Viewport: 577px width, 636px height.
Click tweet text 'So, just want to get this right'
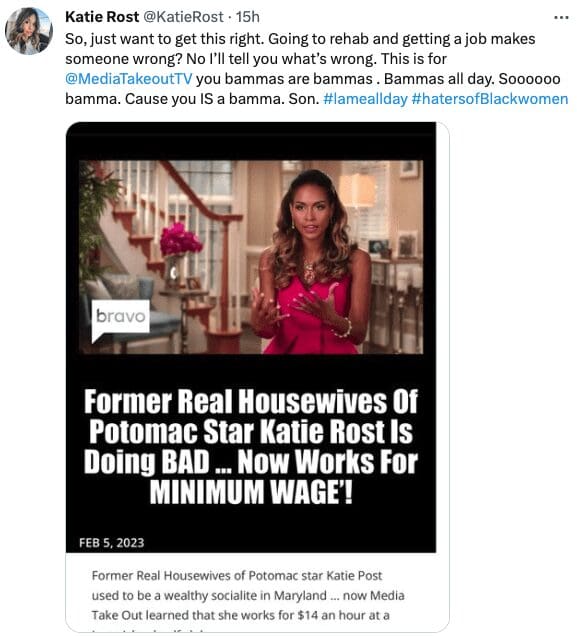[x=165, y=39]
